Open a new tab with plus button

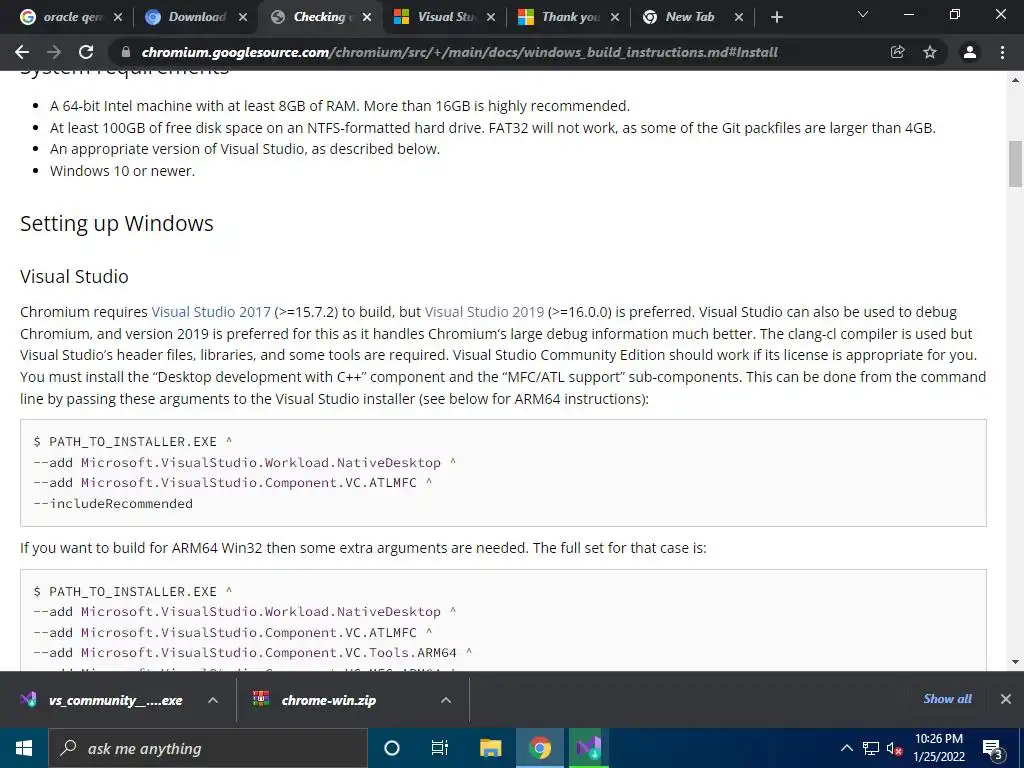pyautogui.click(x=776, y=17)
